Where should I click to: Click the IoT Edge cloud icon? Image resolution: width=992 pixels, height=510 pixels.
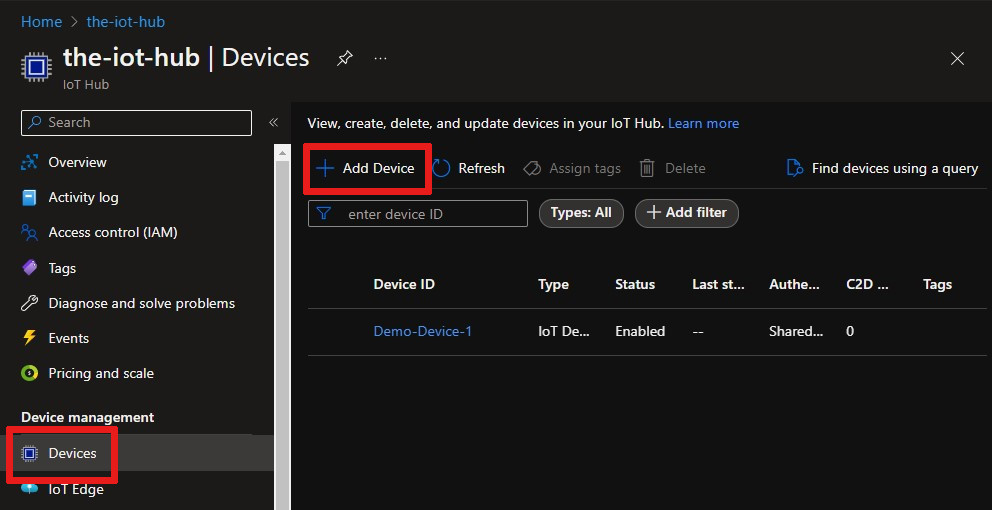point(30,489)
